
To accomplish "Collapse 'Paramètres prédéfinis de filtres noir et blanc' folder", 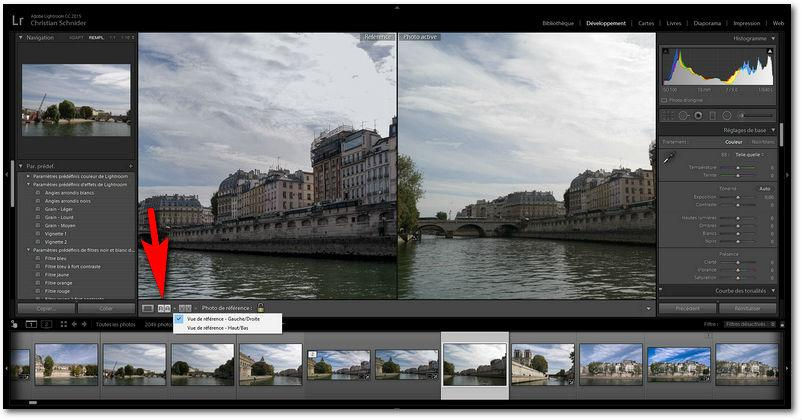I will click(x=29, y=250).
